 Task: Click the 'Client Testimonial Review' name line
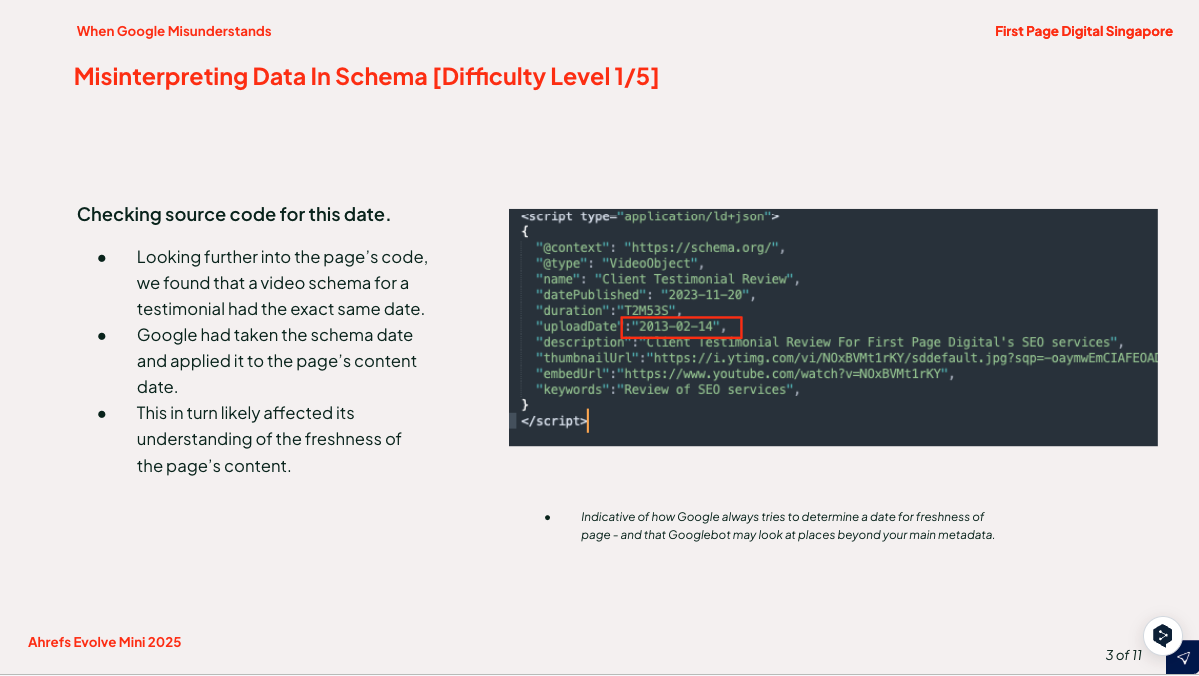point(668,279)
